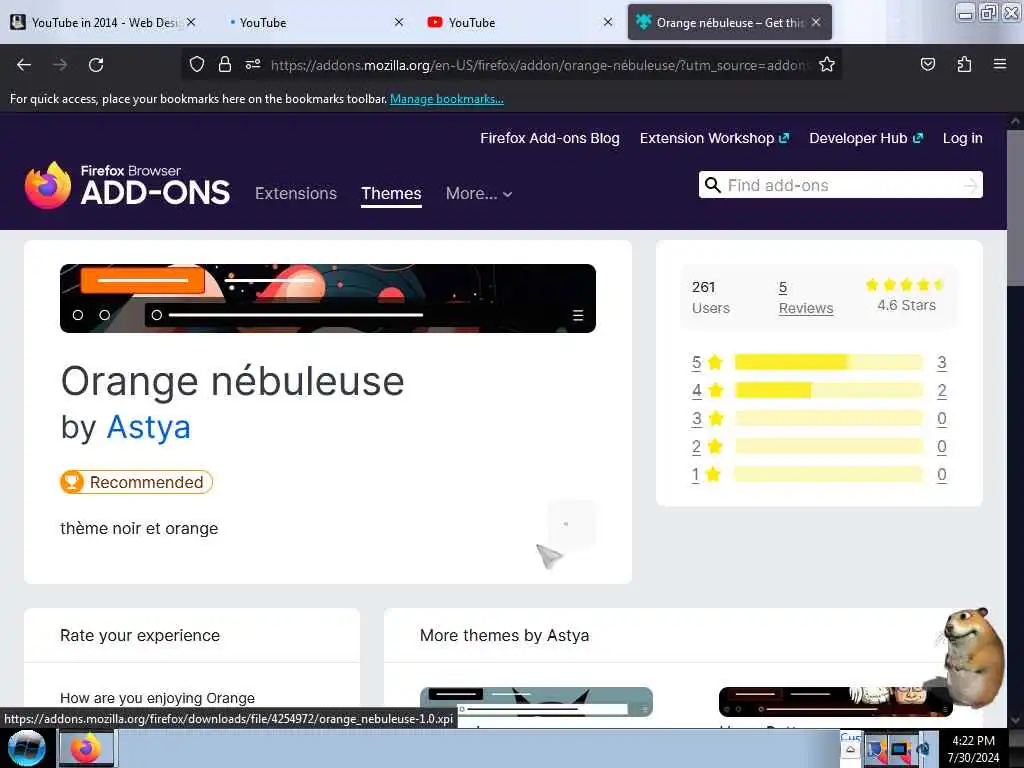Click Firefox taskbar icon
The height and width of the screenshot is (768, 1024).
point(86,748)
